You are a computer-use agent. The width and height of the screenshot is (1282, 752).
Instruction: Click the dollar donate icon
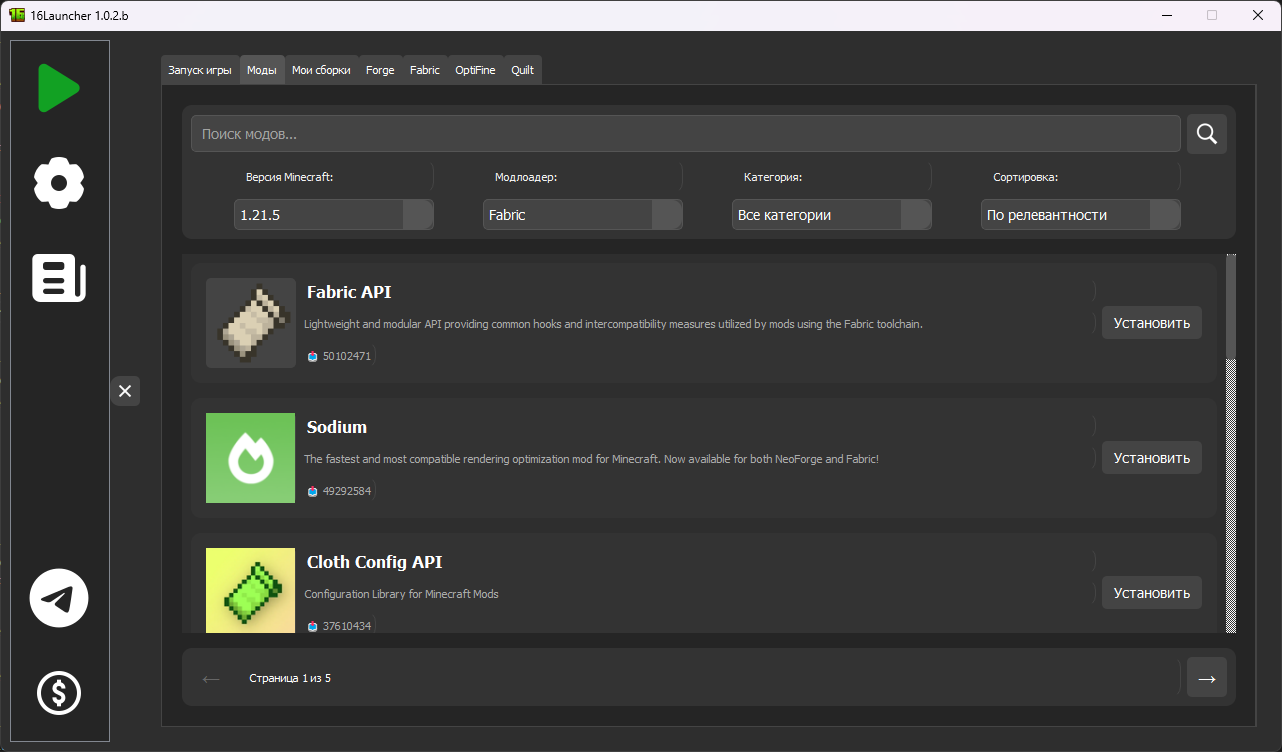59,692
